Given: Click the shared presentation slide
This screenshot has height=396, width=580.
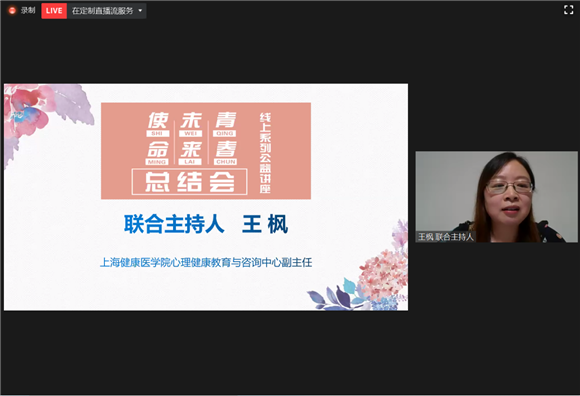Looking at the screenshot, I should 206,197.
